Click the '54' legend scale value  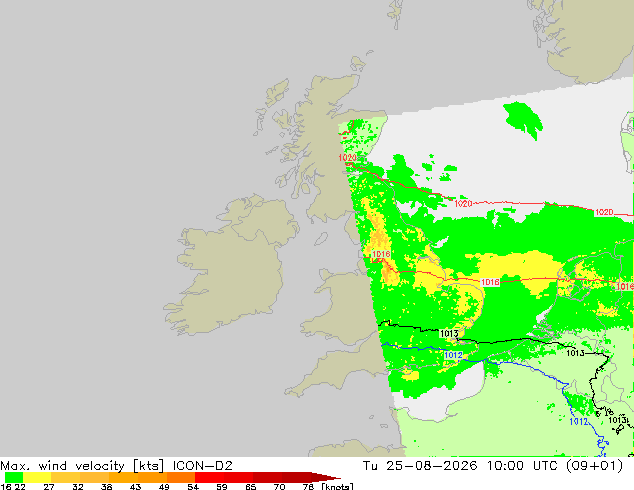click(193, 486)
